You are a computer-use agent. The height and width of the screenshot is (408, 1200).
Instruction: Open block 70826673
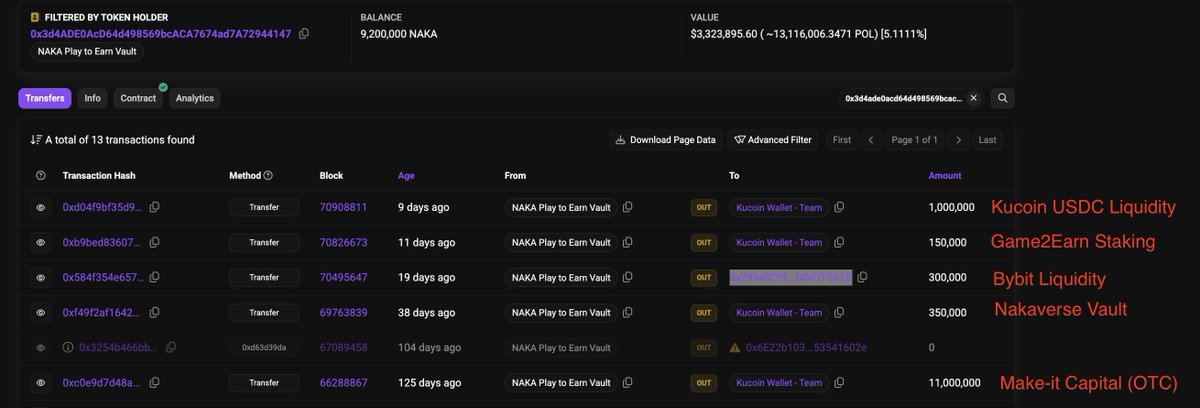pos(343,242)
